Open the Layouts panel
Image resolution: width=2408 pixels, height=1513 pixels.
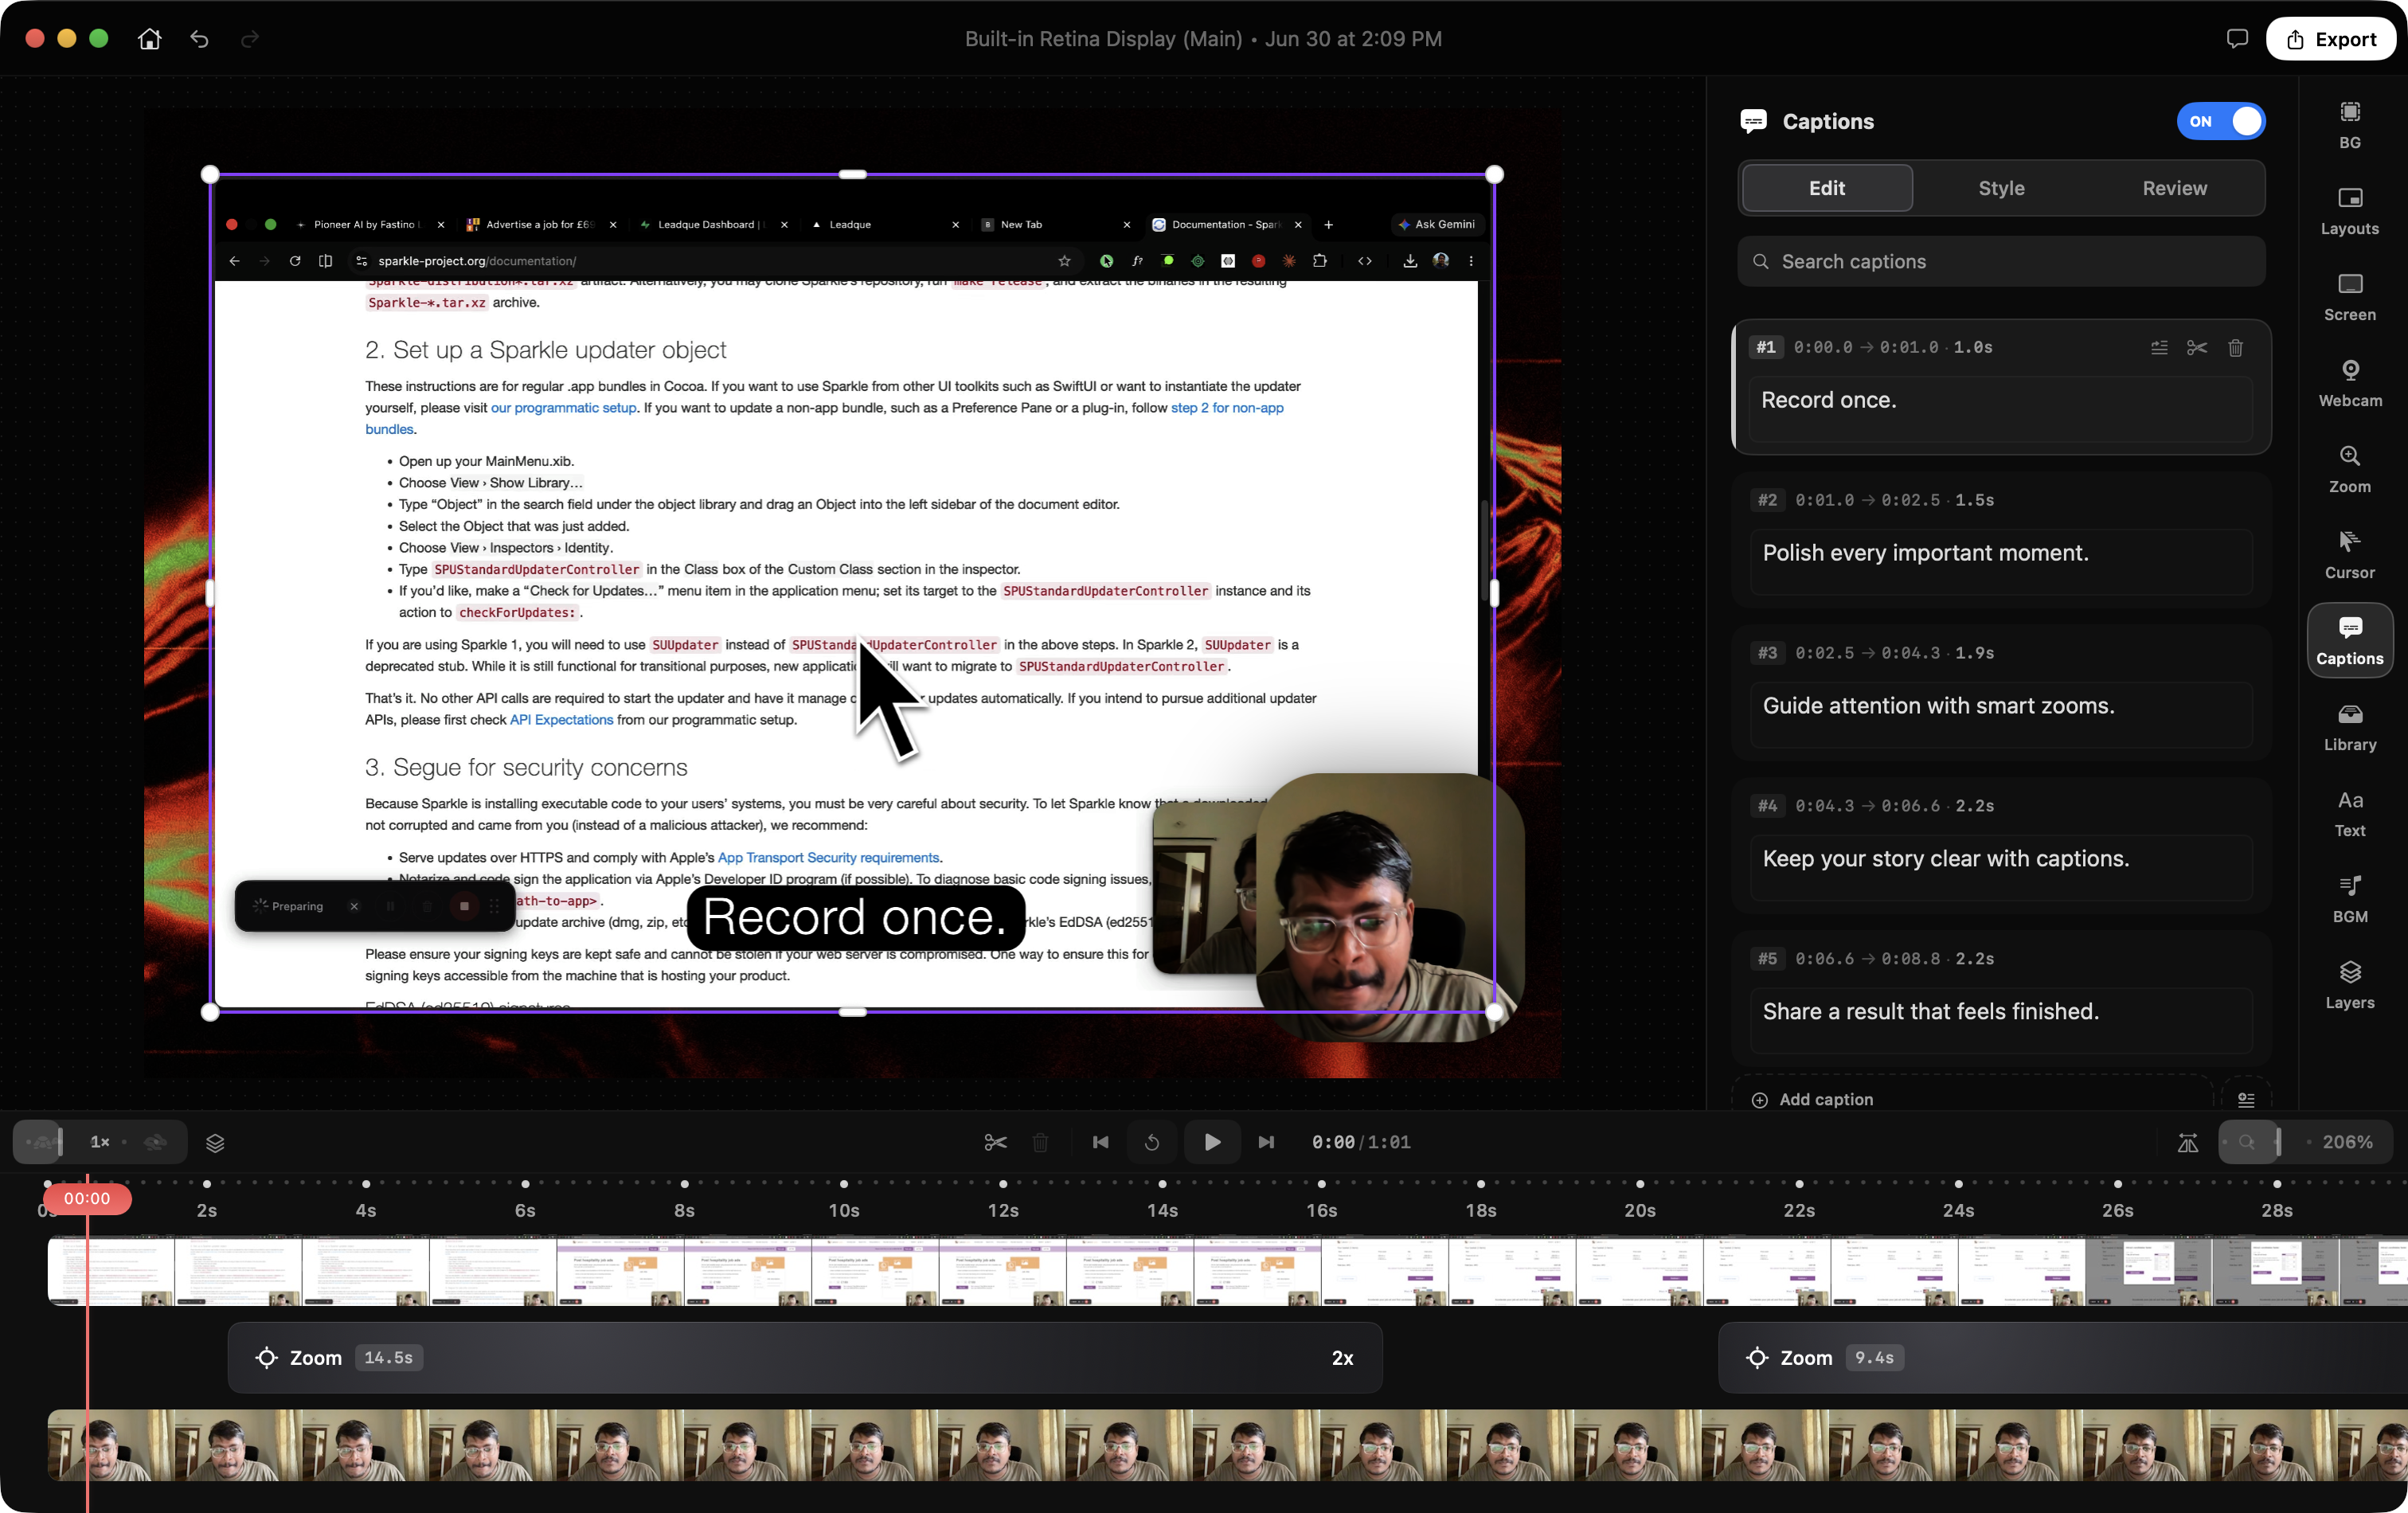coord(2349,211)
